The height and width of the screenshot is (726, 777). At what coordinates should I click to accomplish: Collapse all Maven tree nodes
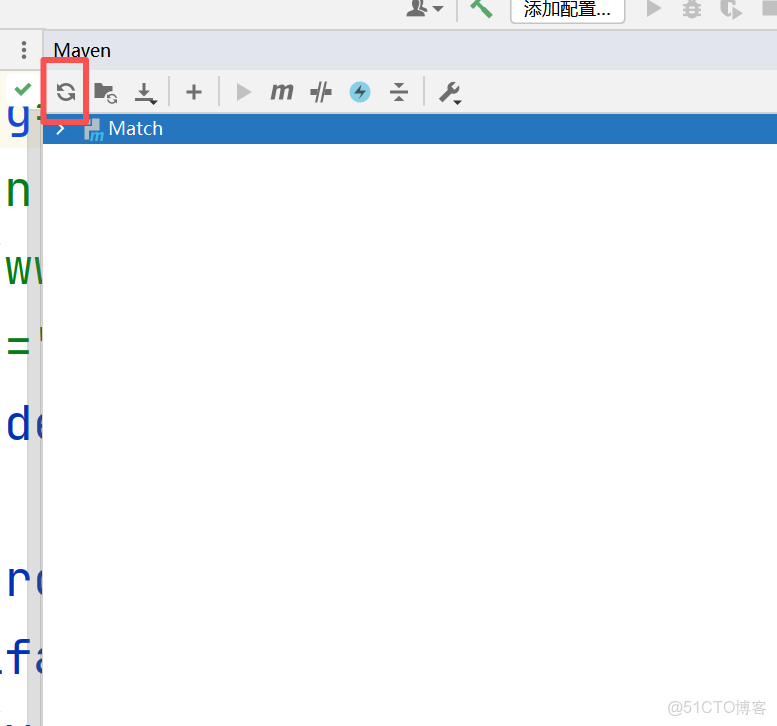pyautogui.click(x=399, y=92)
